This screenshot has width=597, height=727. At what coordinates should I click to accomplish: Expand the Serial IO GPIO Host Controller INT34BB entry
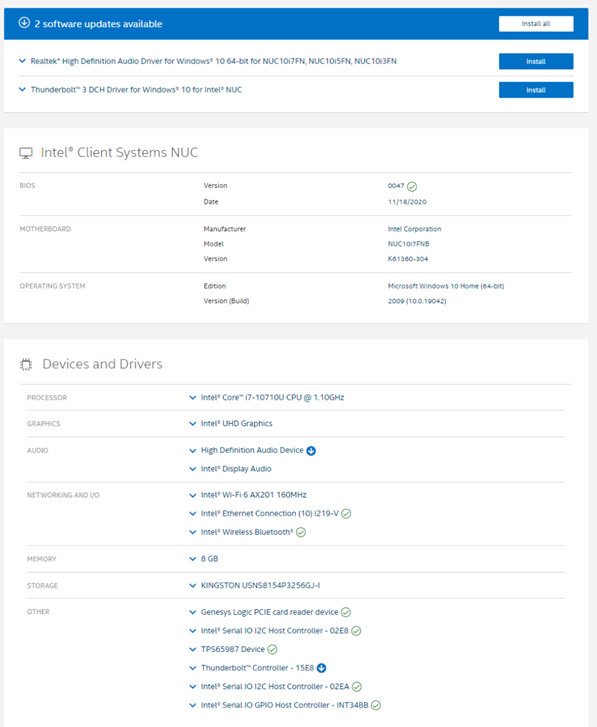tap(193, 705)
